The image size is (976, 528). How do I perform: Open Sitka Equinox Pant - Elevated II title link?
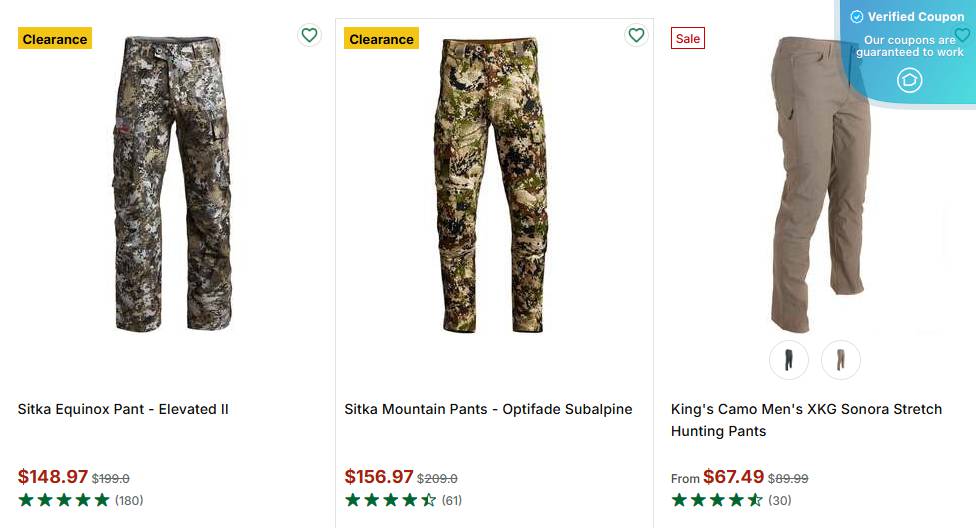pos(123,409)
